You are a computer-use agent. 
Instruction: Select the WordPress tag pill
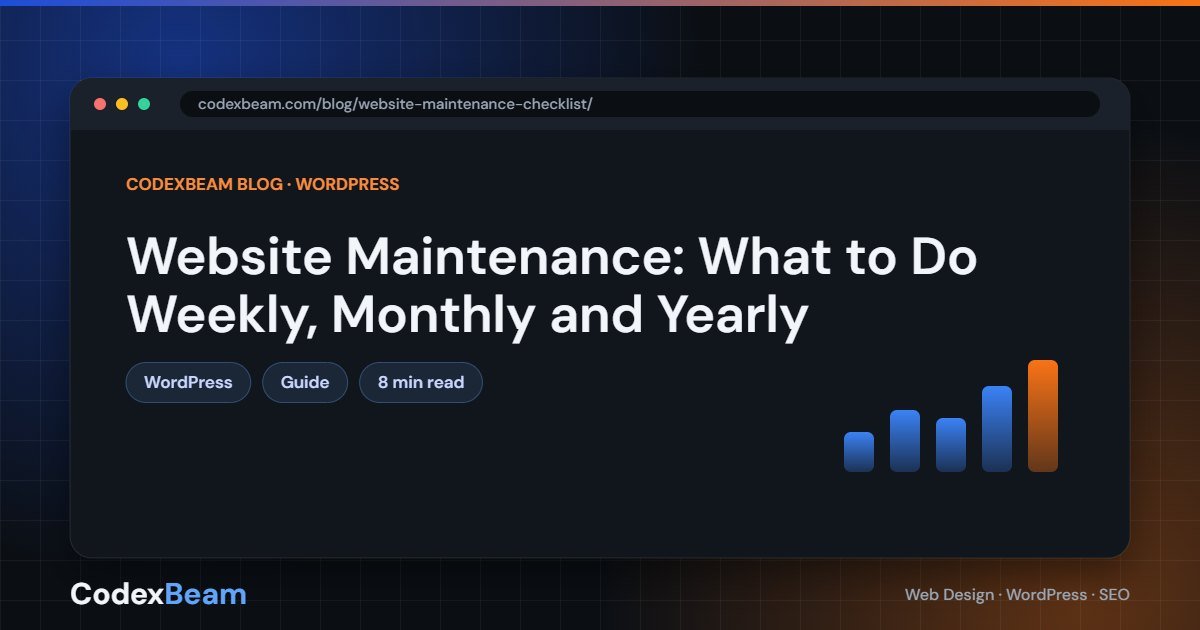tap(188, 382)
